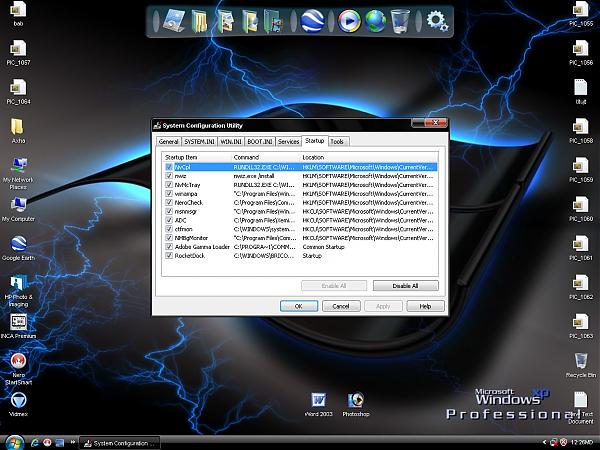Open the pictures folder in the dock
Viewport: 600px width, 450px height.
(x=225, y=21)
